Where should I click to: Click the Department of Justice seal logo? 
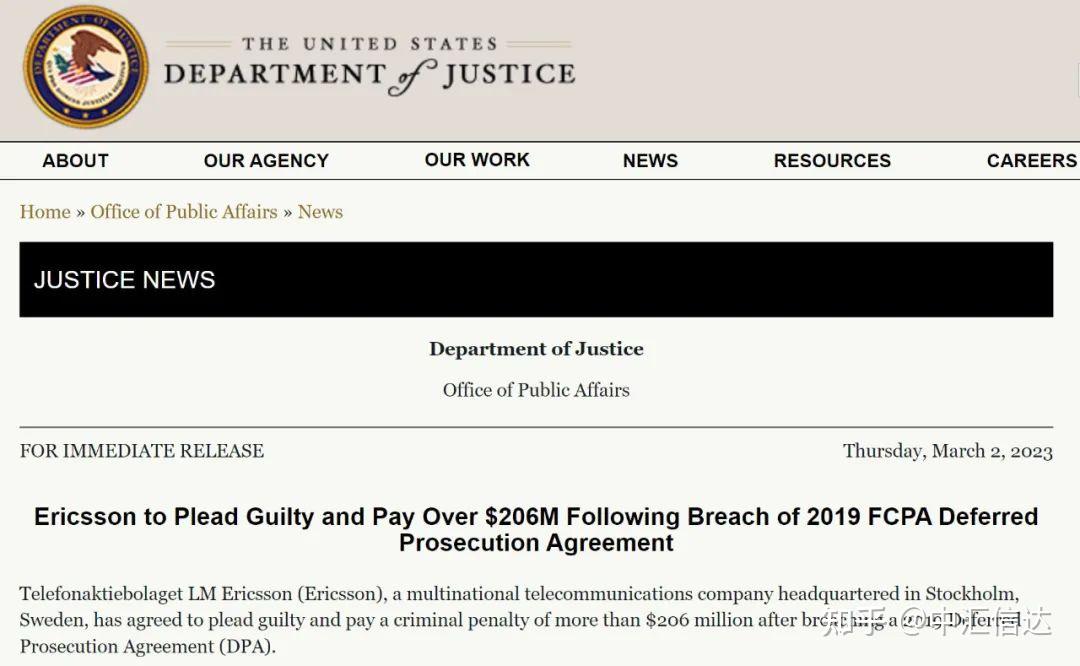[85, 67]
